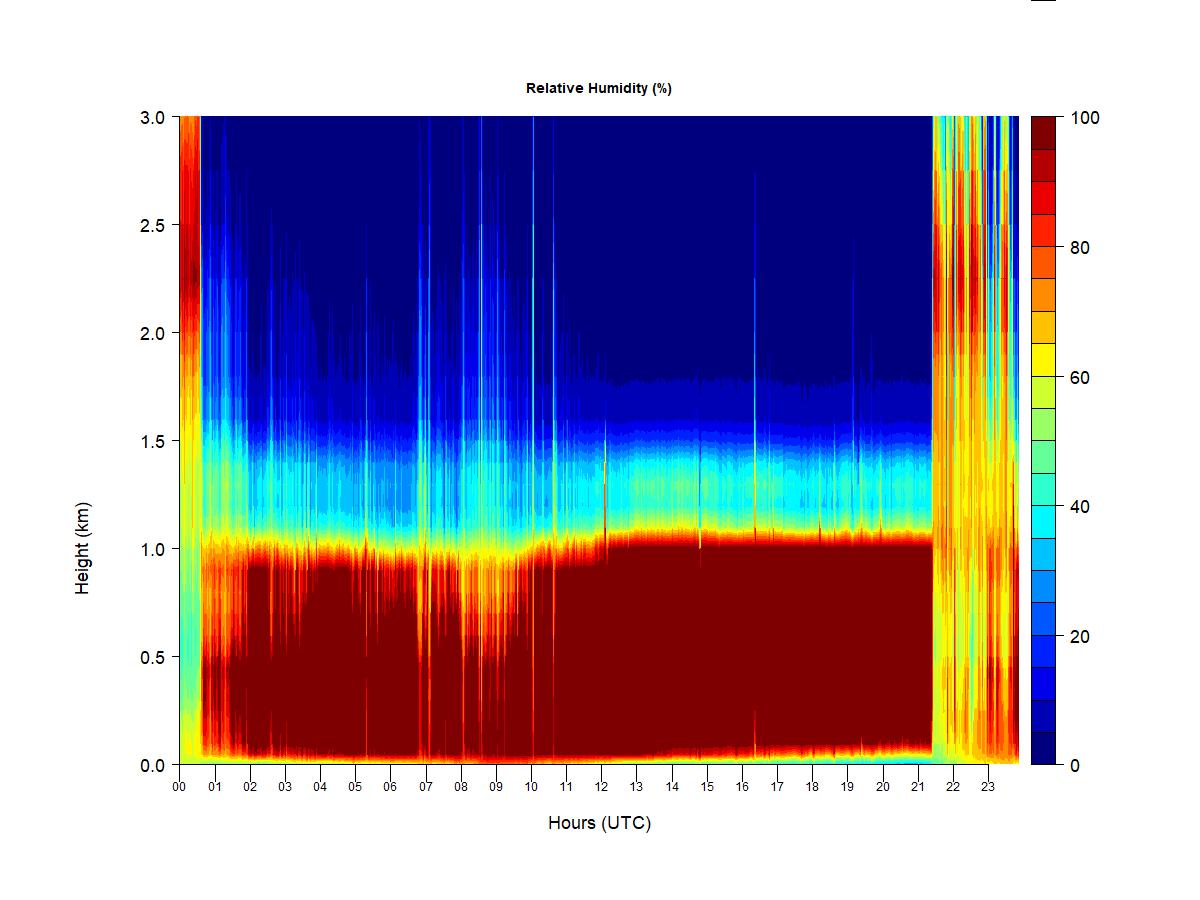This screenshot has height=900, width=1200.
Task: Pick the darkest red swatch atop the colorbar
Action: [x=1043, y=133]
